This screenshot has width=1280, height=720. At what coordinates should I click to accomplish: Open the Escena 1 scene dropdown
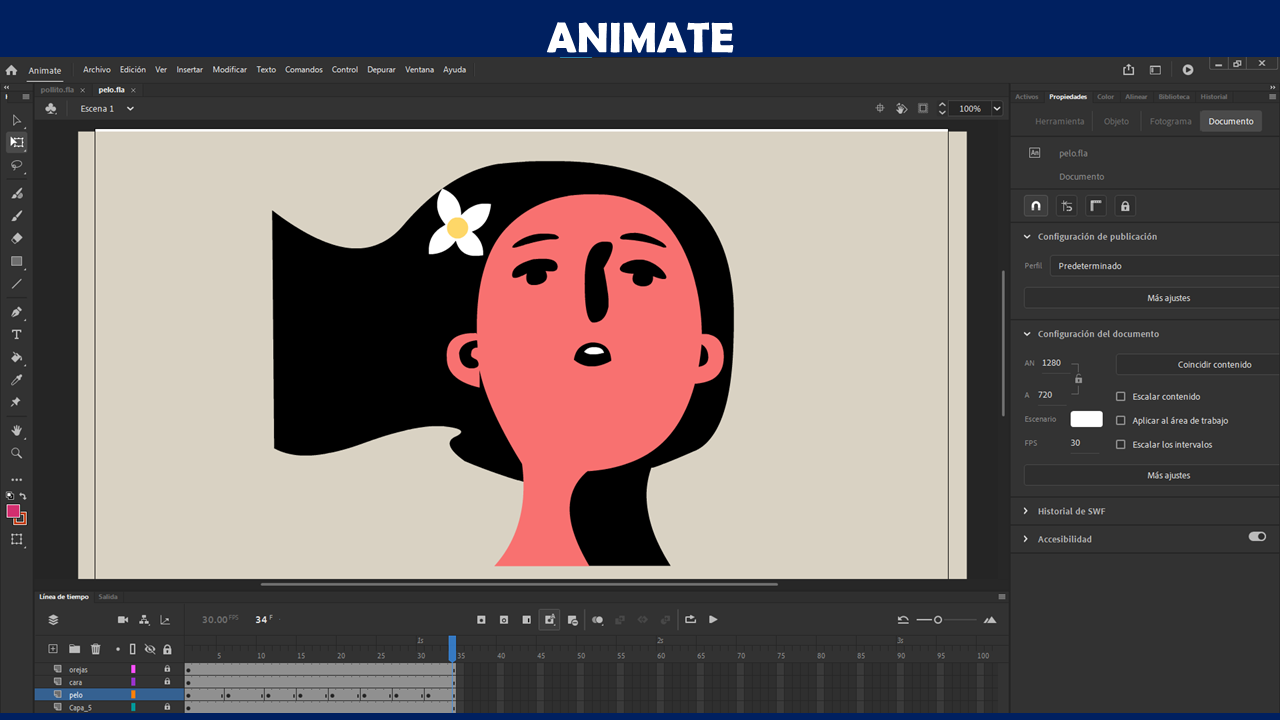tap(130, 109)
